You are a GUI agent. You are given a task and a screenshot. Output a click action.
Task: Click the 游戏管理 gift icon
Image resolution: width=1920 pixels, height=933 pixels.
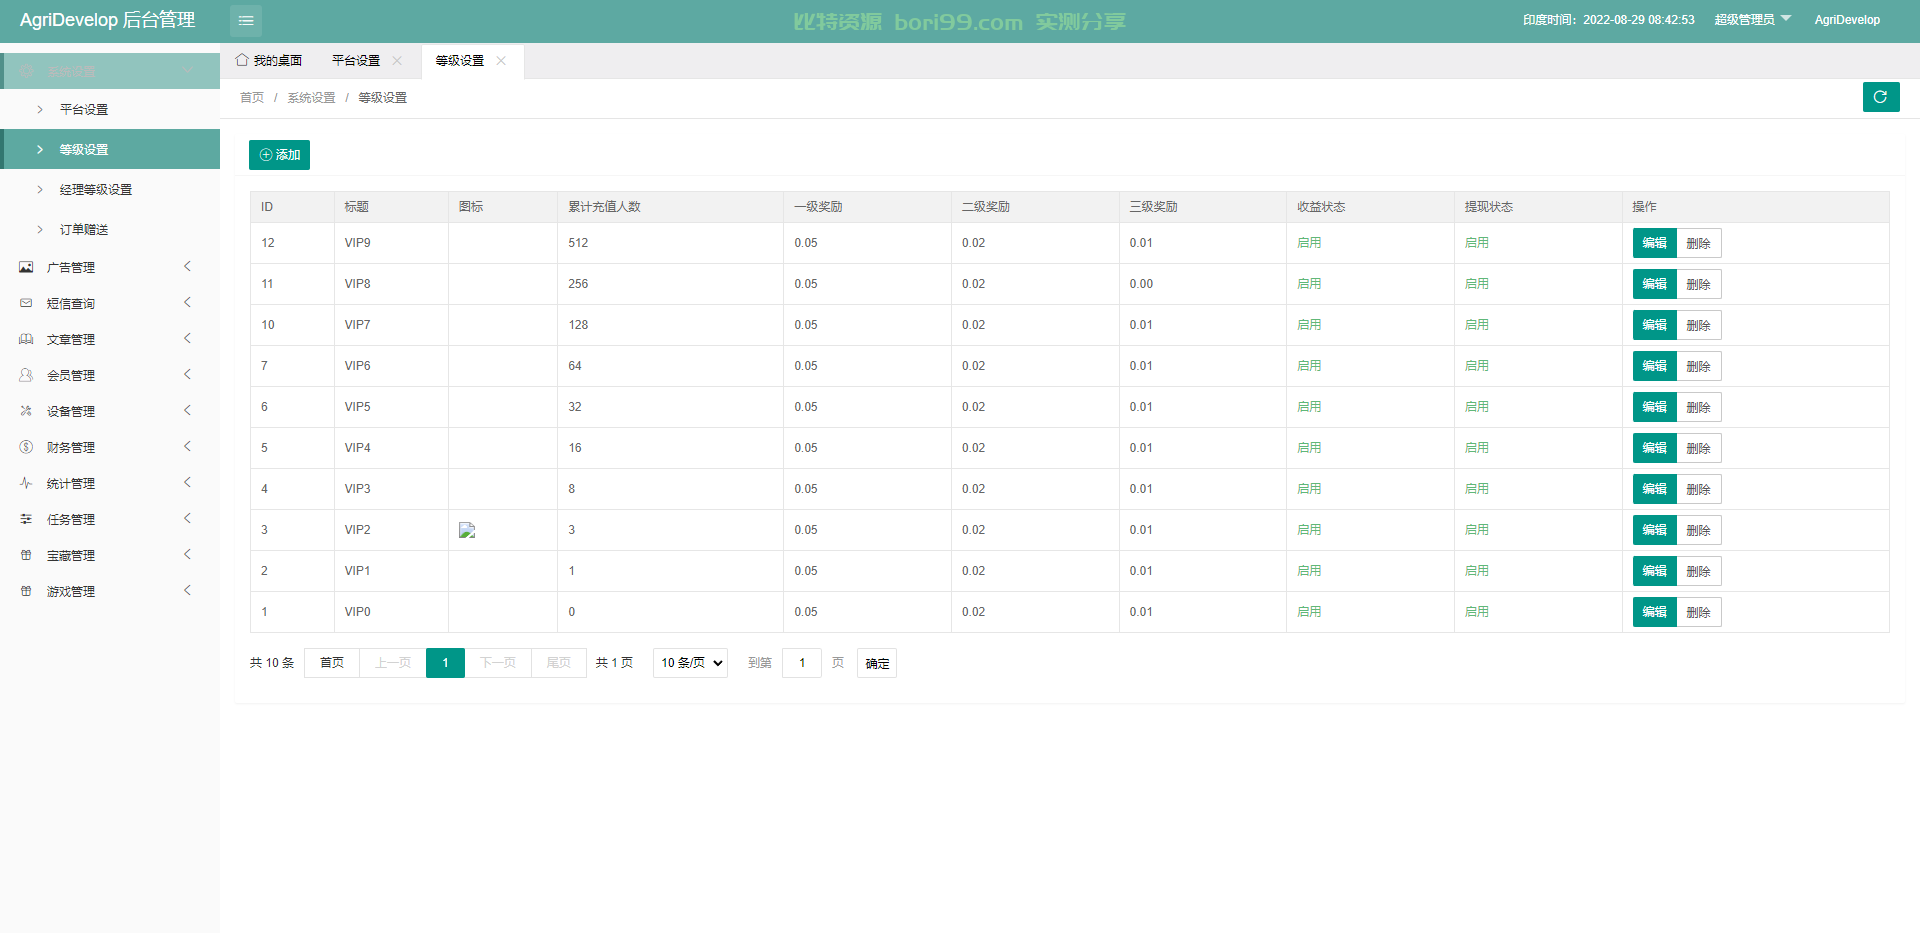pos(26,591)
